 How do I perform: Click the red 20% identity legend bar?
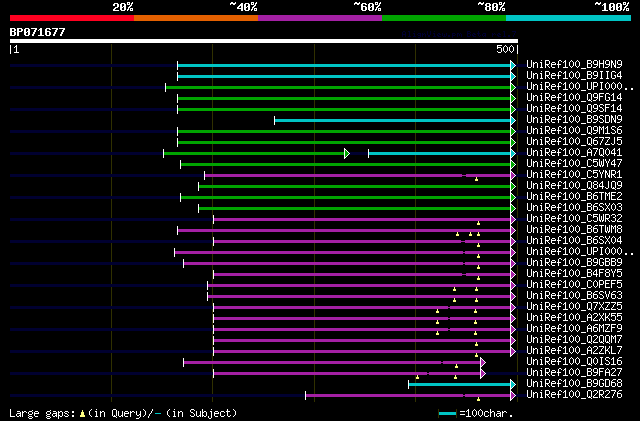click(72, 18)
